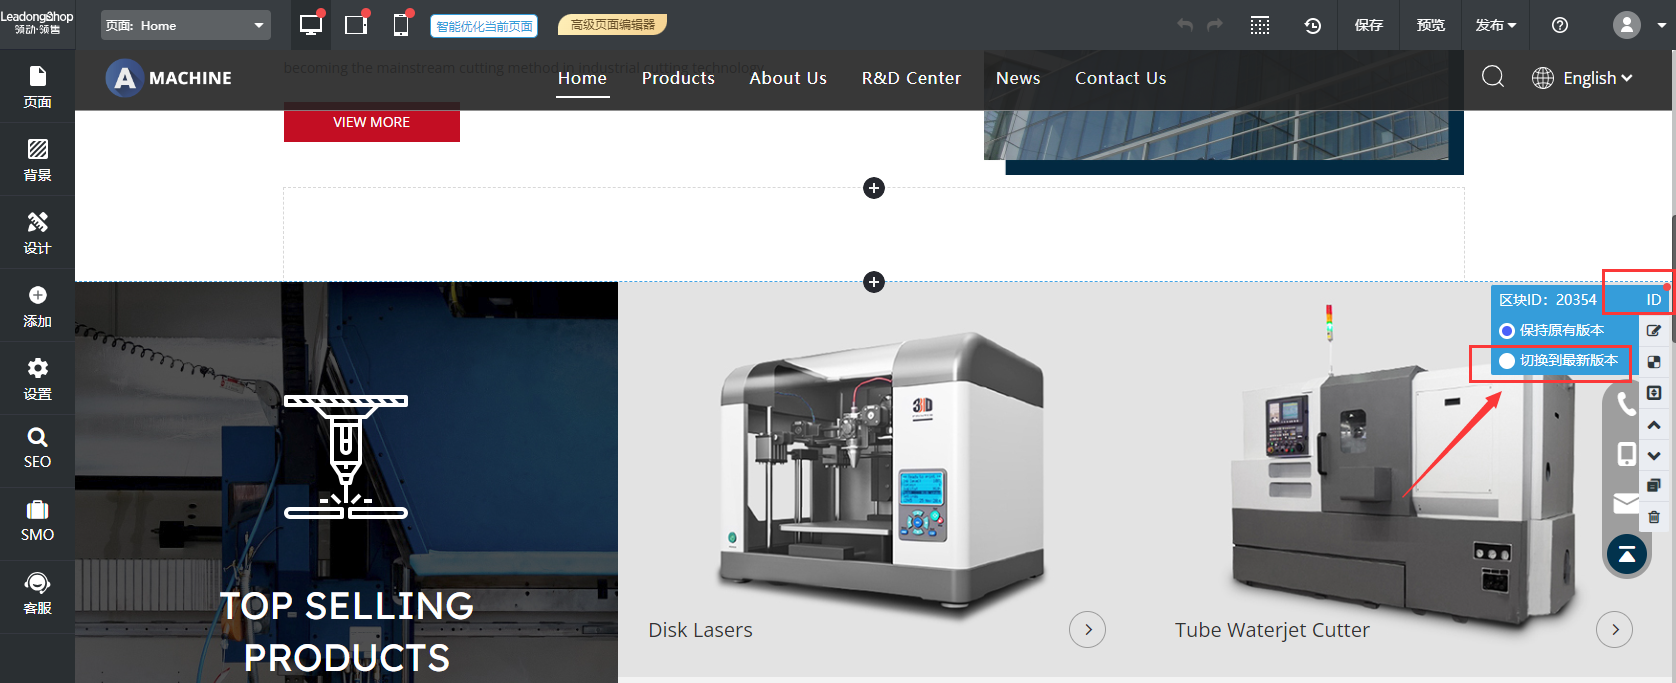Select 保持原有版本 radio option
Screen dimensions: 1676x683
tap(1507, 331)
